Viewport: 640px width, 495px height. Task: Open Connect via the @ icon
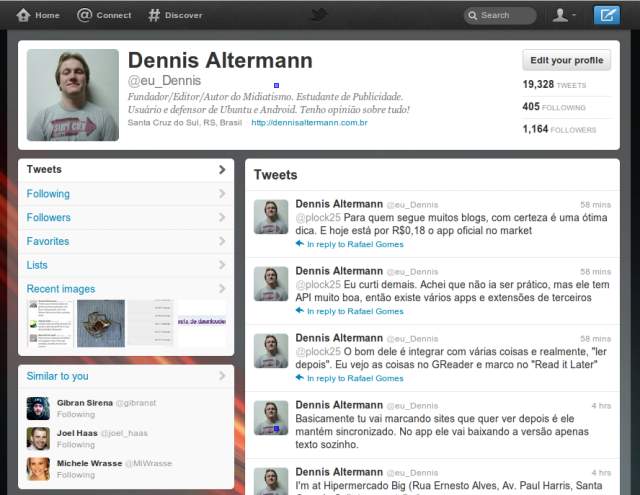click(84, 15)
